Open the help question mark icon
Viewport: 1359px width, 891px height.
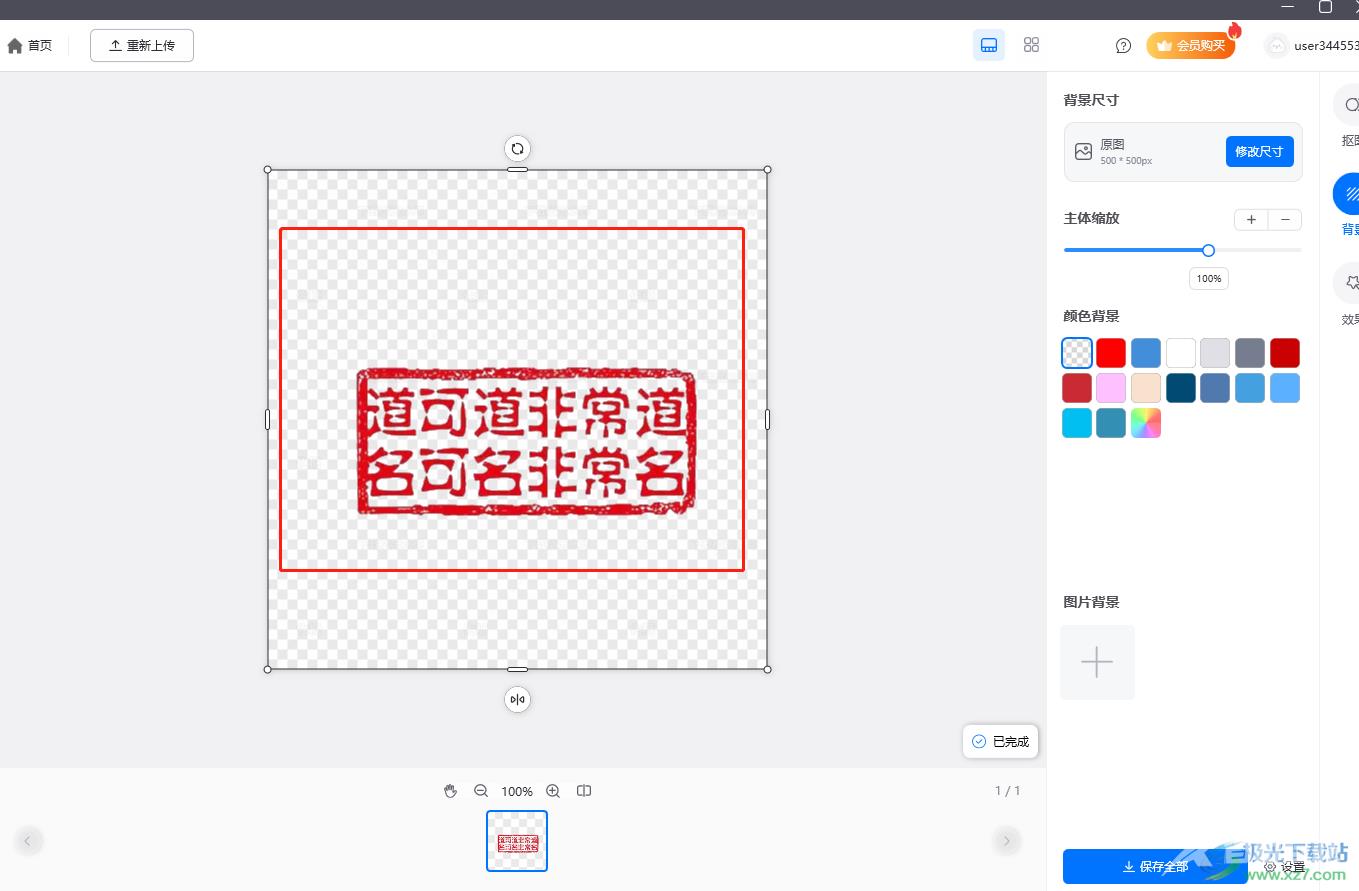(x=1123, y=46)
